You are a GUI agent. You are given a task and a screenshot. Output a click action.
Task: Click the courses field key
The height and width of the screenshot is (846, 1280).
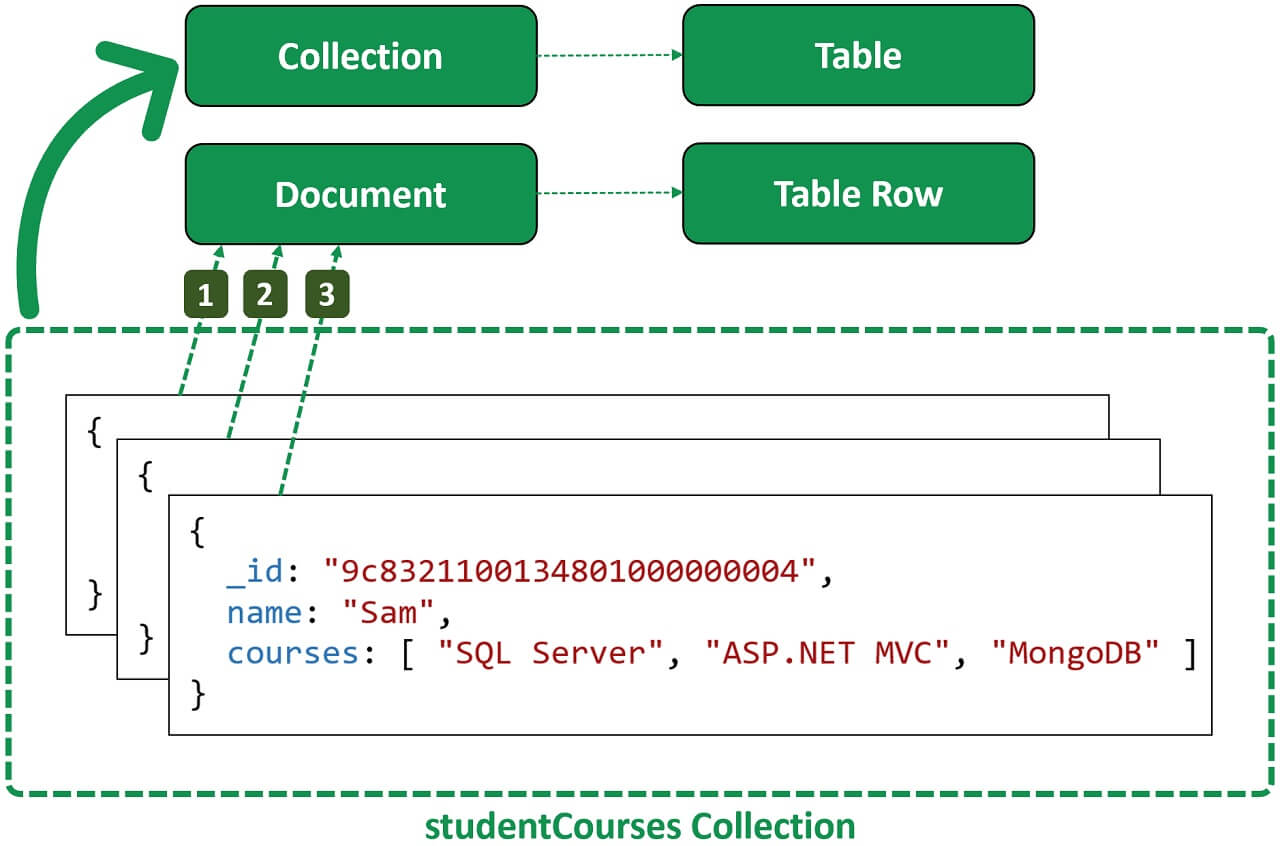(x=292, y=653)
